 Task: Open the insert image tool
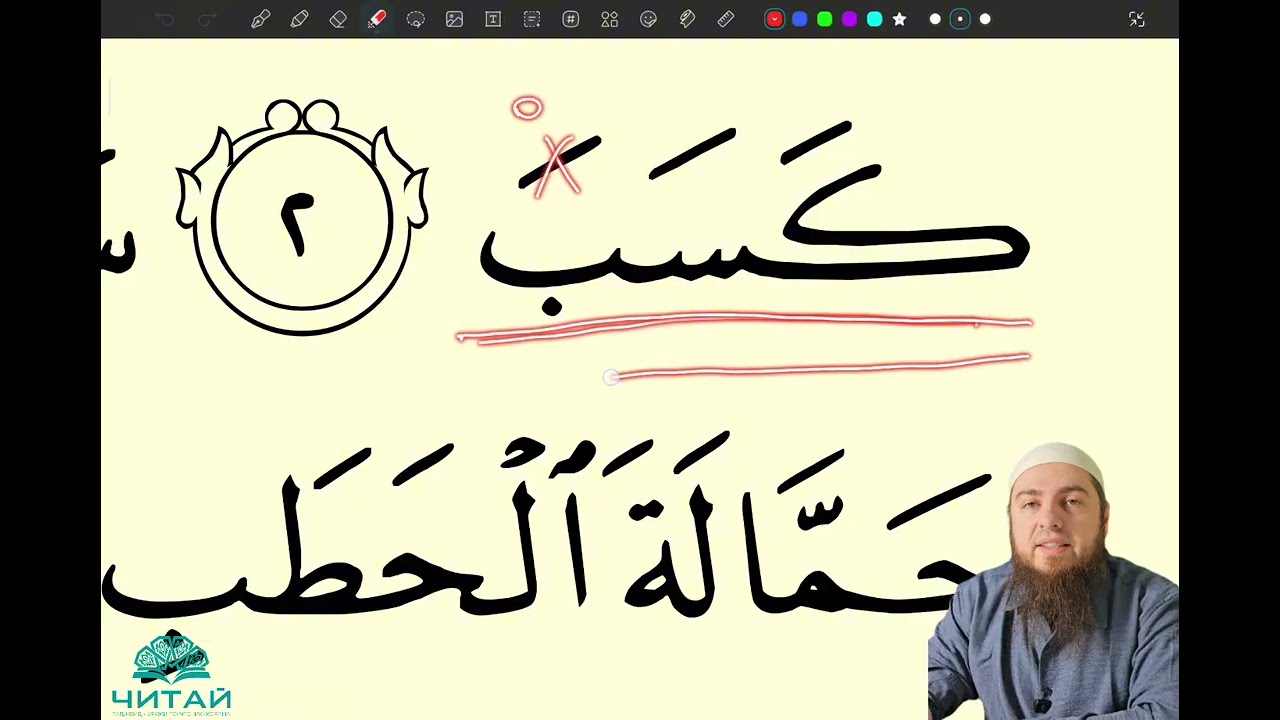(454, 19)
